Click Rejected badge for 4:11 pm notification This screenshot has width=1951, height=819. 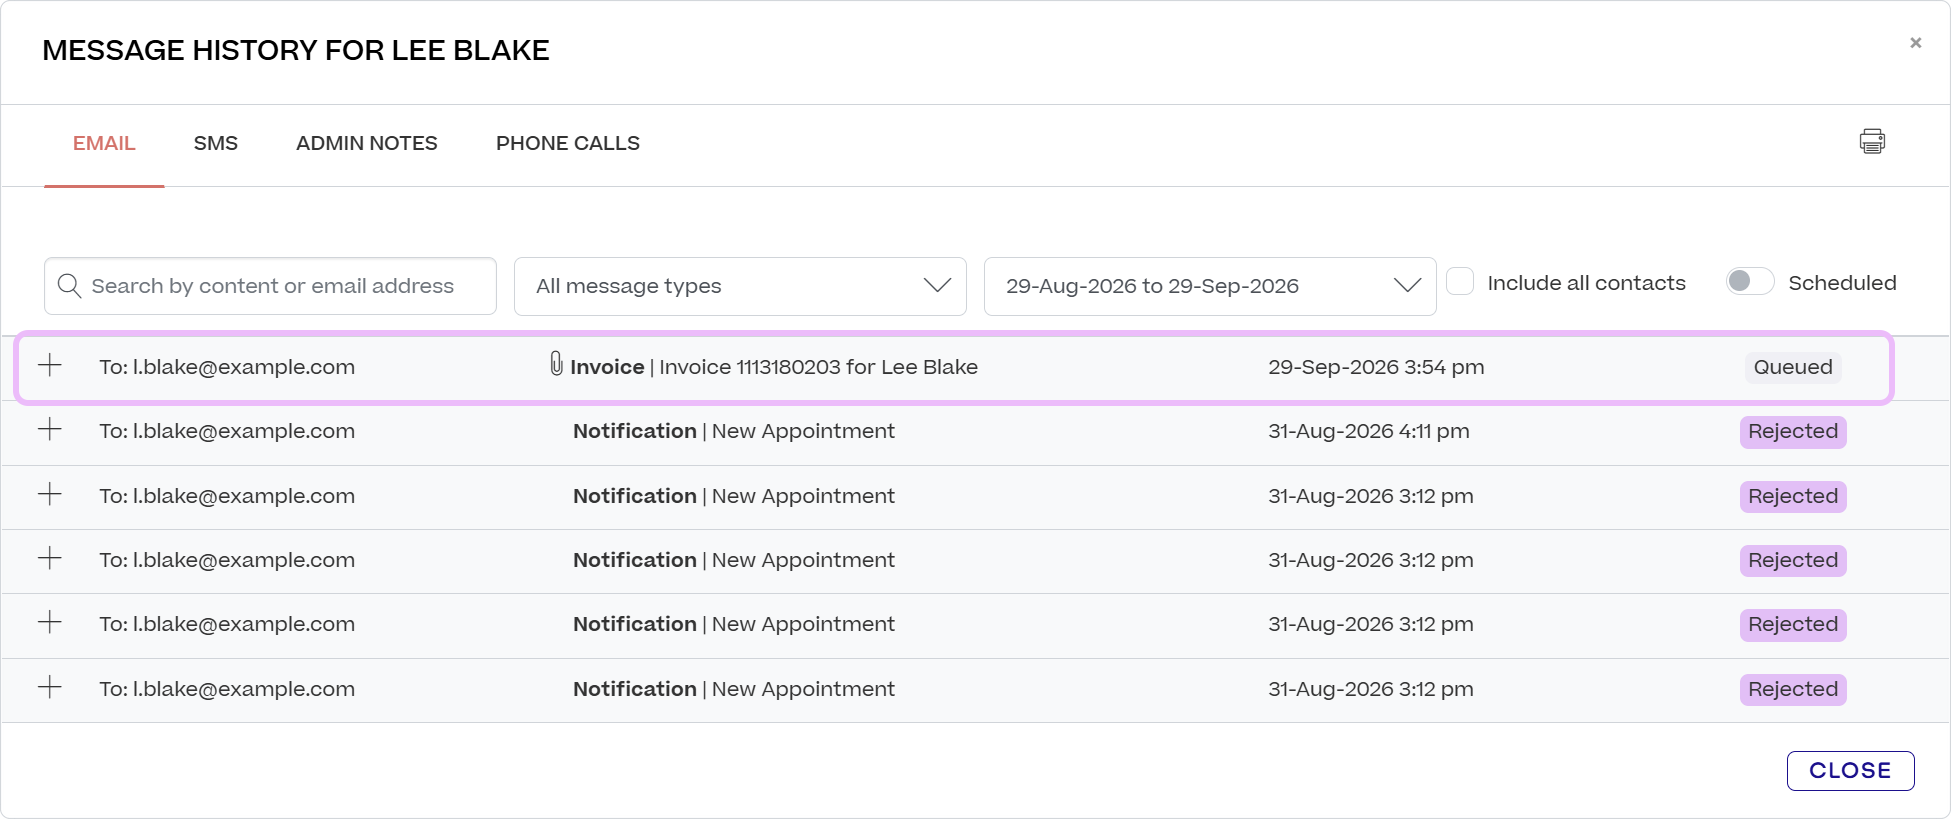click(1793, 432)
